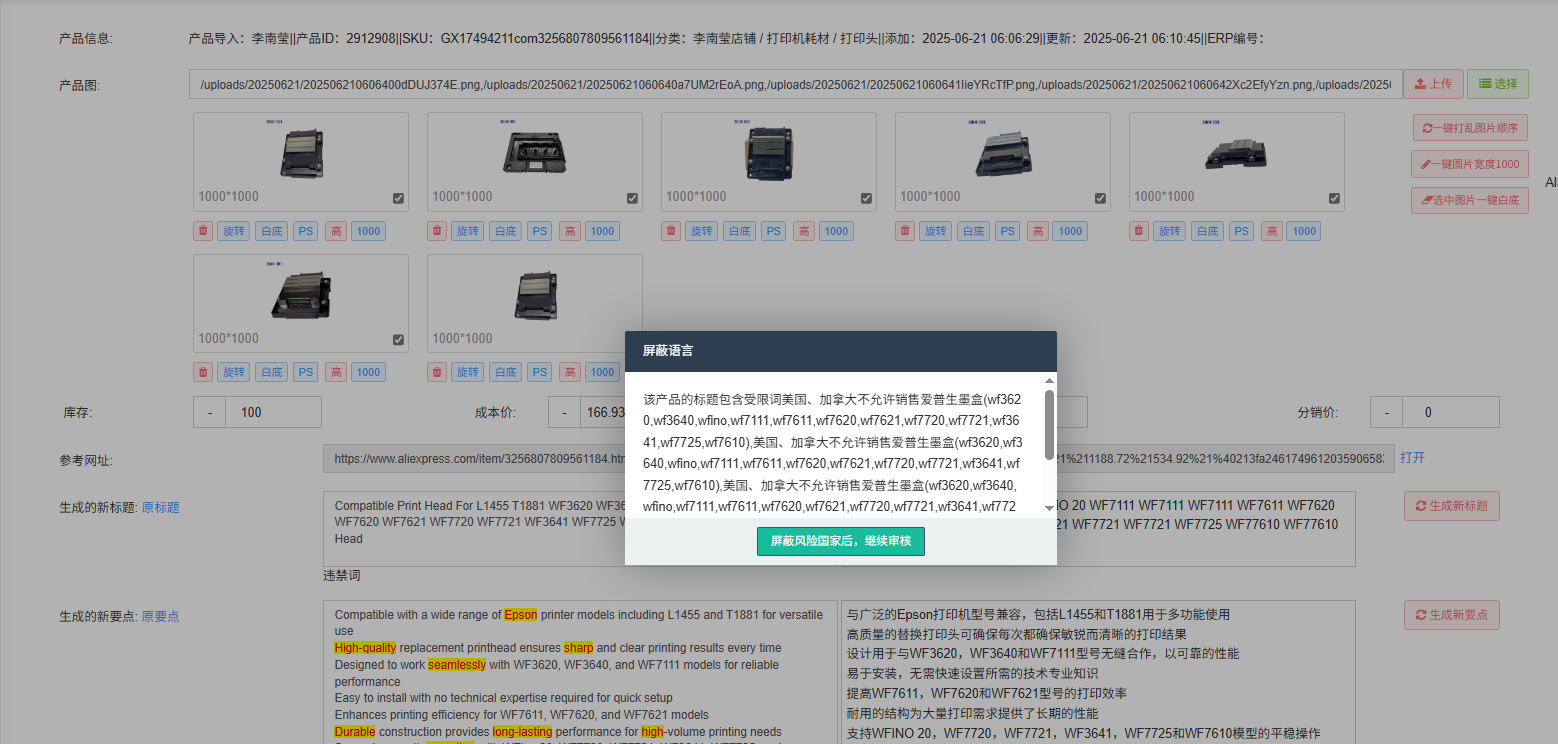Delete the second product image using its trash icon
This screenshot has height=744, width=1558.
(438, 231)
